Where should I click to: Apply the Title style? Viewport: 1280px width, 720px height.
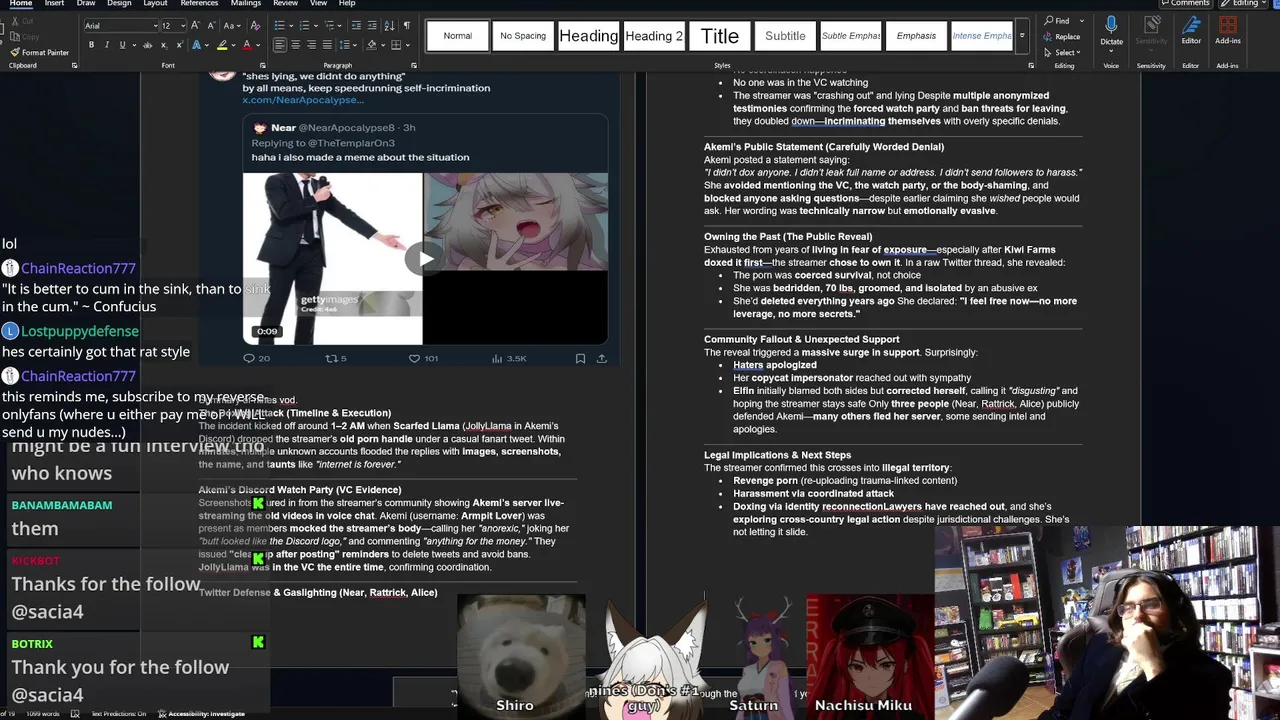point(719,36)
